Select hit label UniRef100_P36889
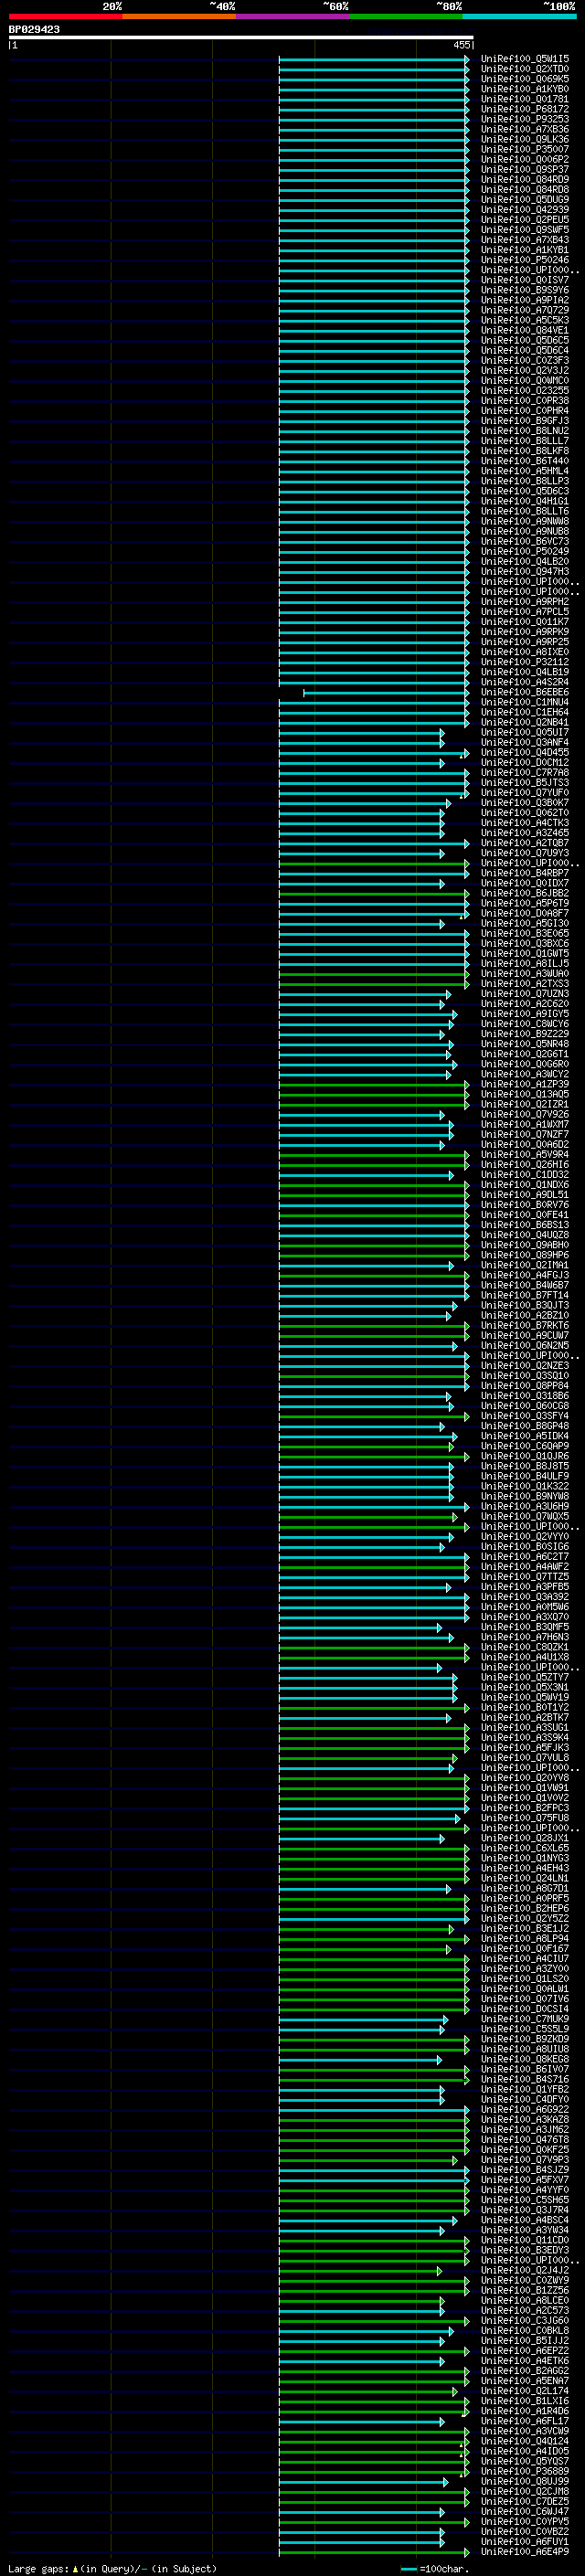This screenshot has height=2576, width=585. (525, 2471)
